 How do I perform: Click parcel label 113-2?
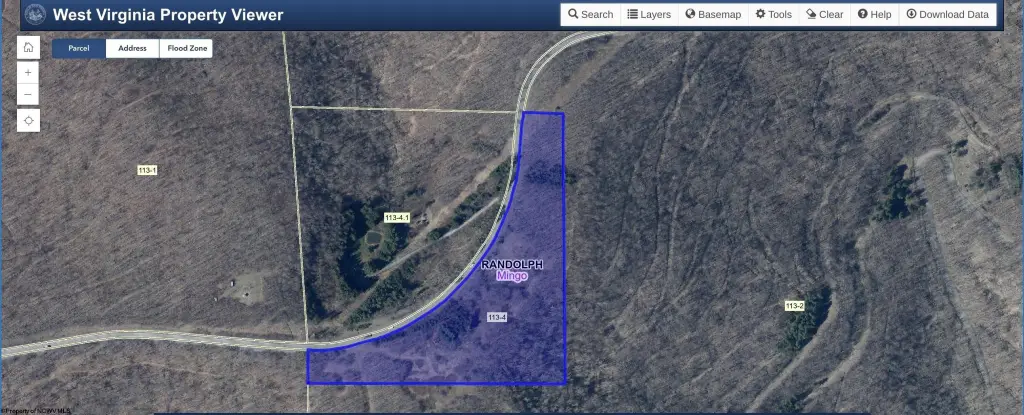[794, 306]
